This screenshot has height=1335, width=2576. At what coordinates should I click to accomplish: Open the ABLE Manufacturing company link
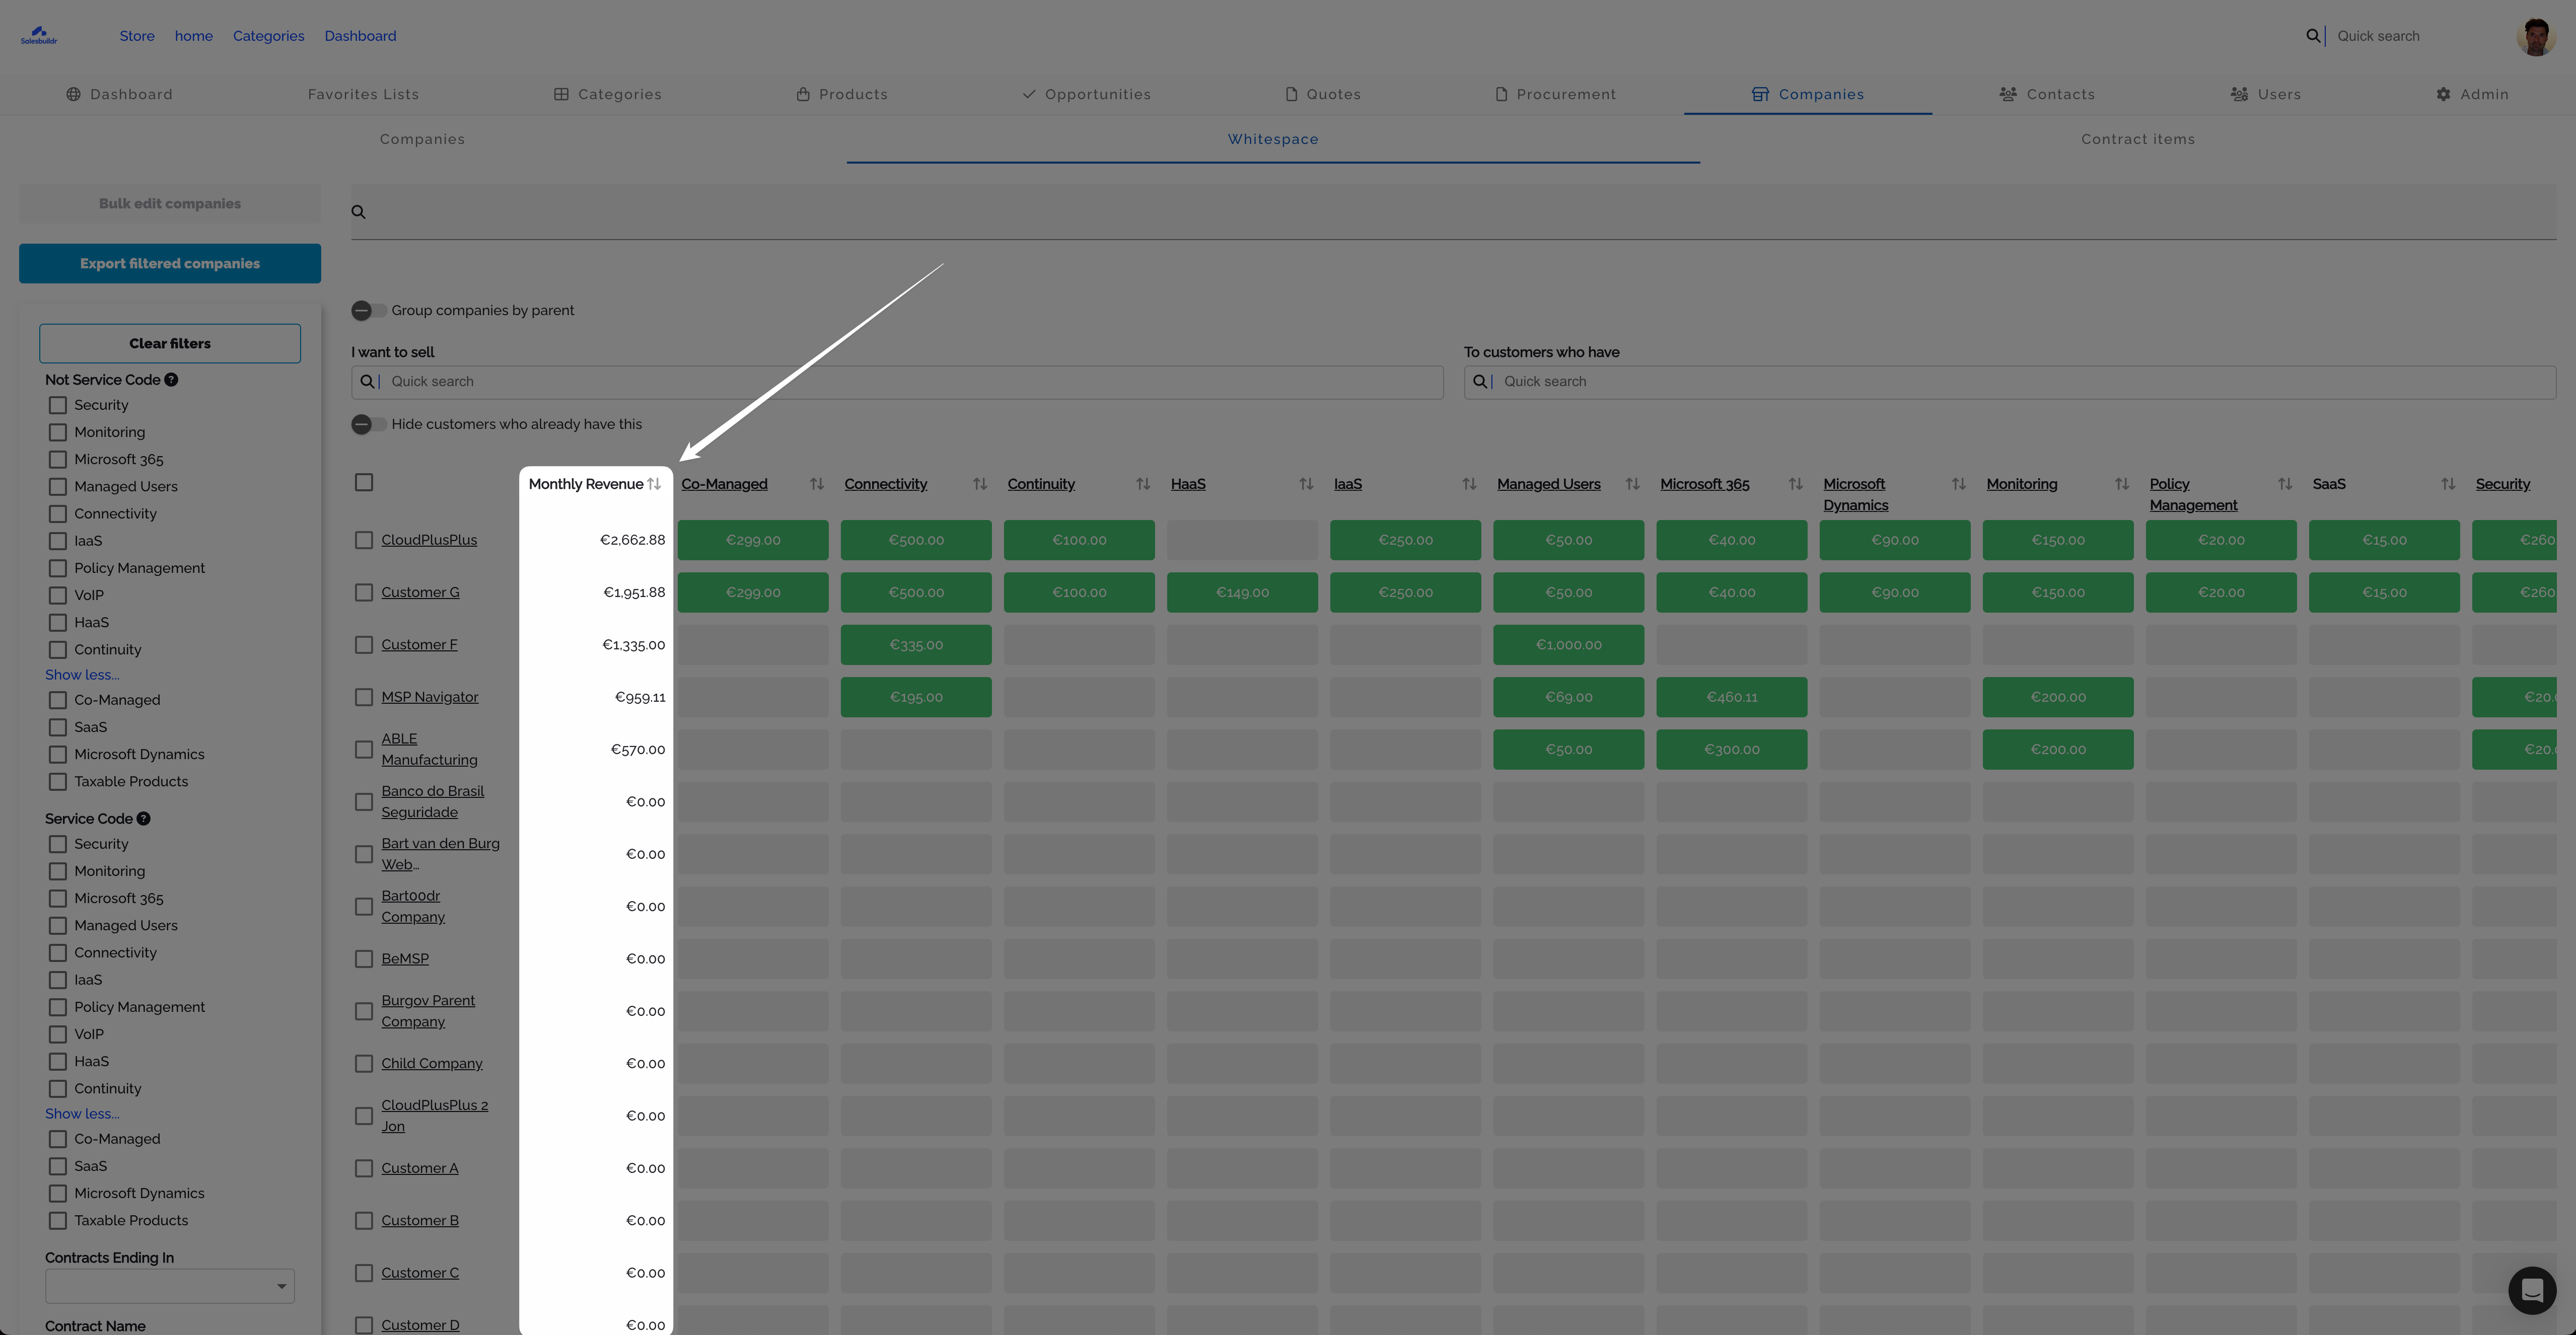pos(429,750)
